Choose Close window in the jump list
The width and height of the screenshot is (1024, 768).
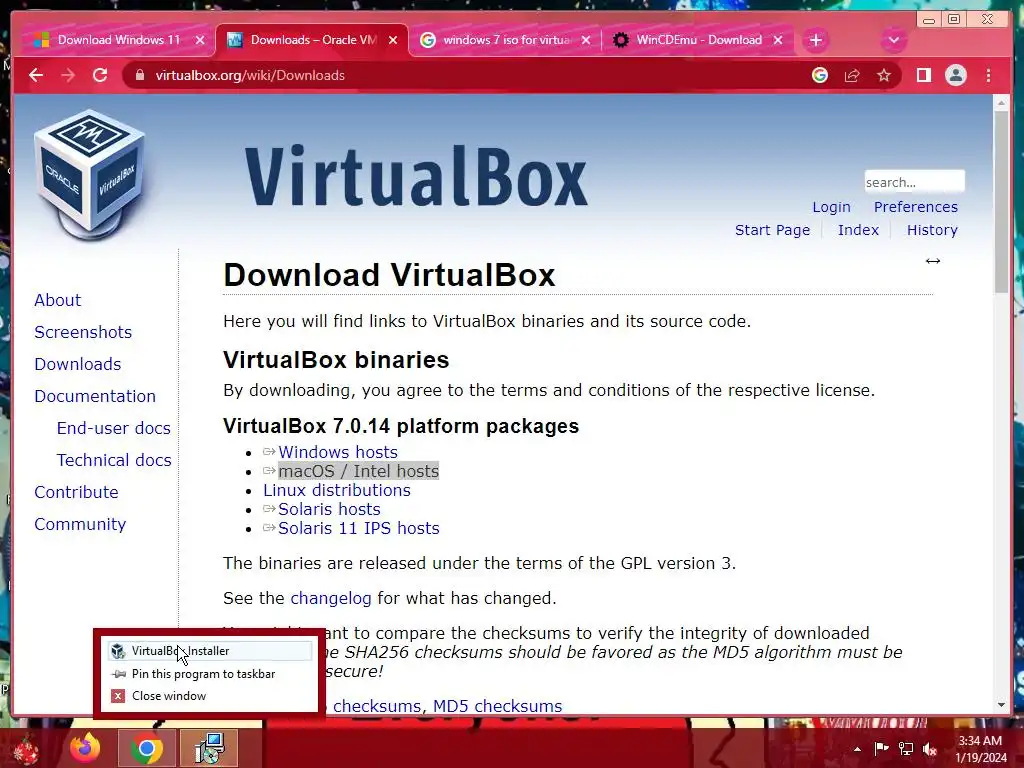click(209, 696)
